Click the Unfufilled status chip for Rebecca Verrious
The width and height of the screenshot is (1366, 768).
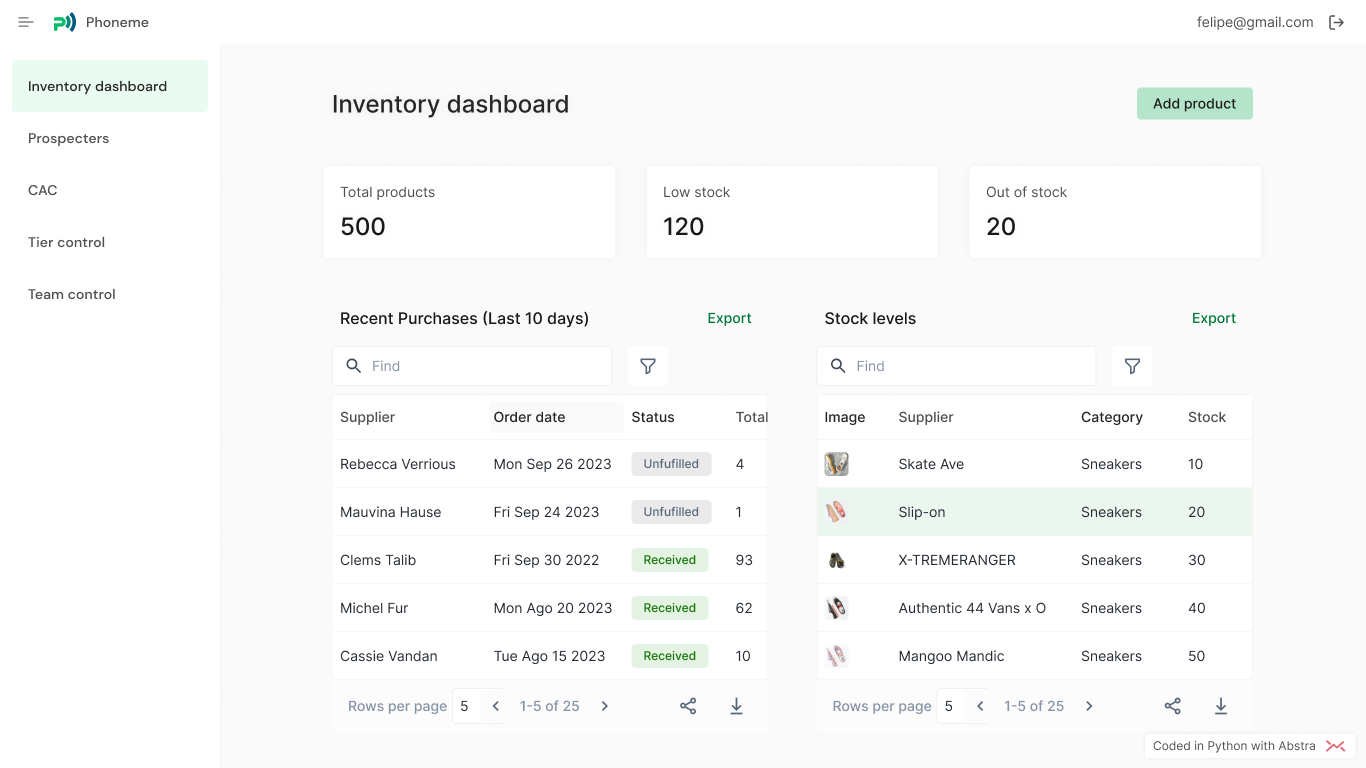(x=670, y=463)
